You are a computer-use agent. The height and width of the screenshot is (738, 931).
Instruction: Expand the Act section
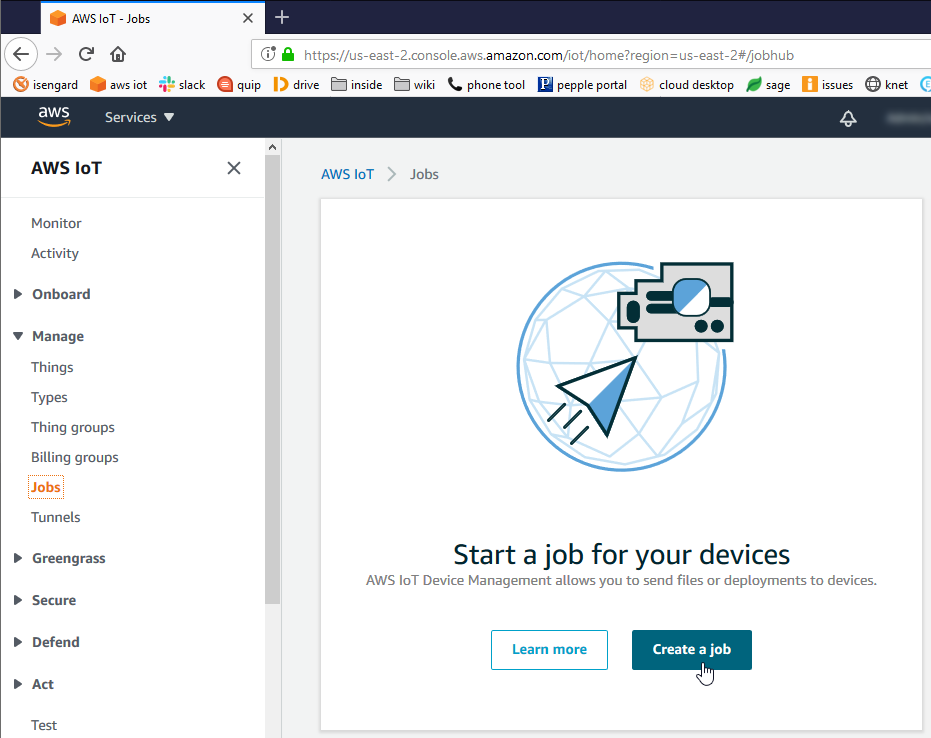coord(34,684)
